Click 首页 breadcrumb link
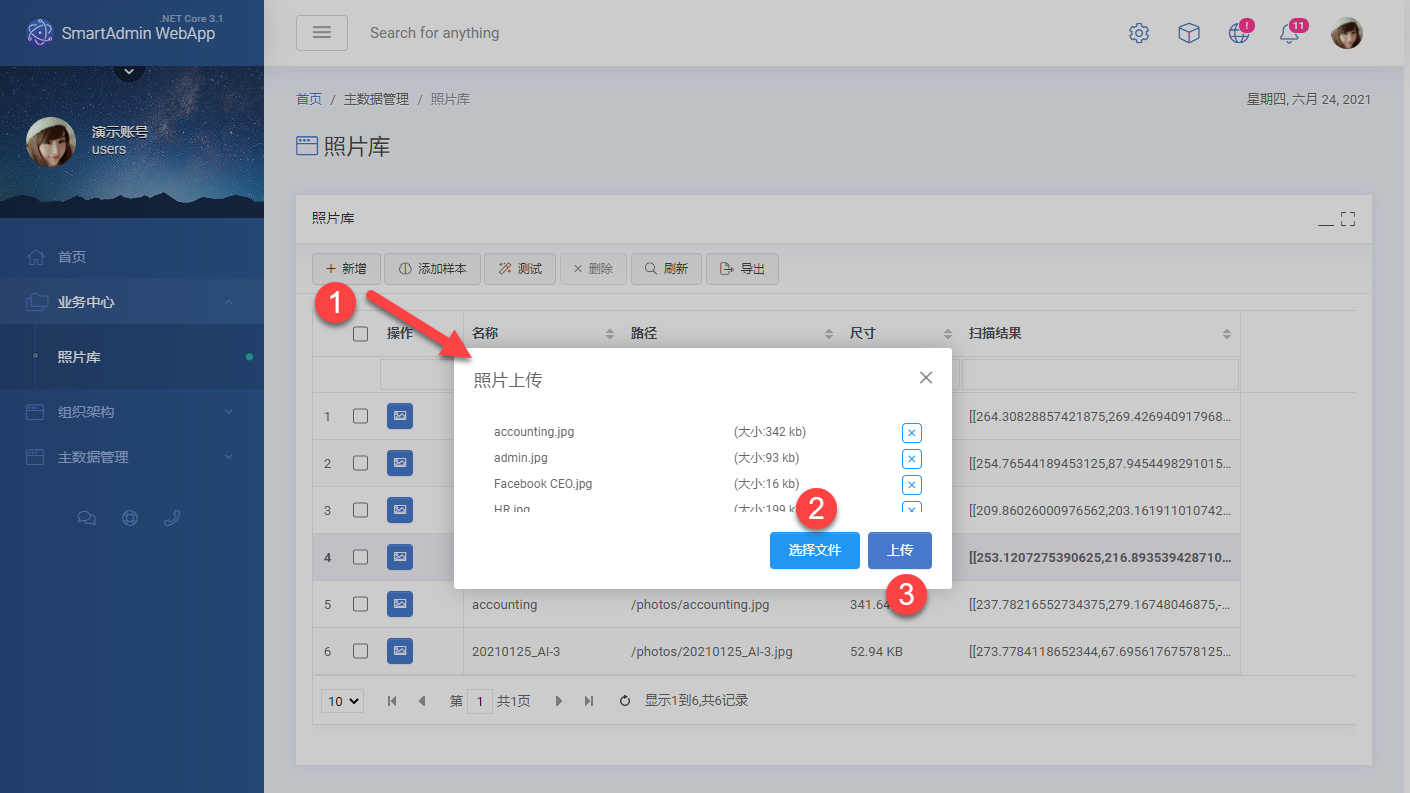1410x793 pixels. pyautogui.click(x=309, y=99)
